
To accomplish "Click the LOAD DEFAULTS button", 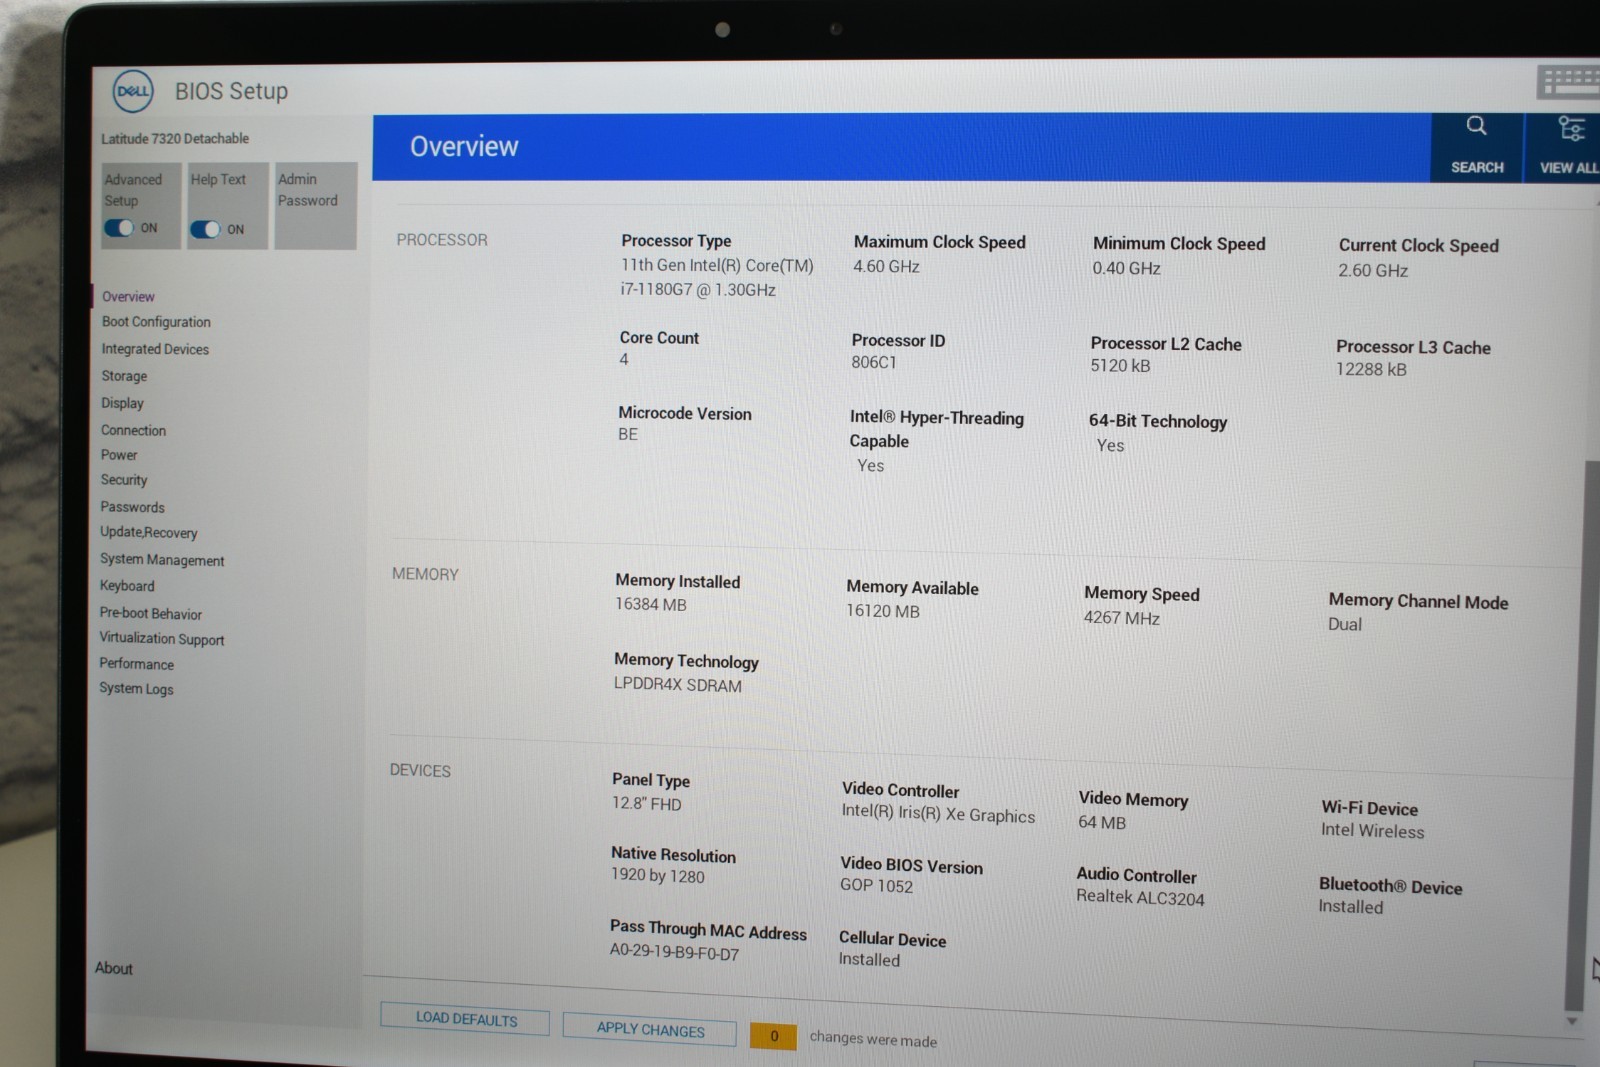I will click(466, 1019).
